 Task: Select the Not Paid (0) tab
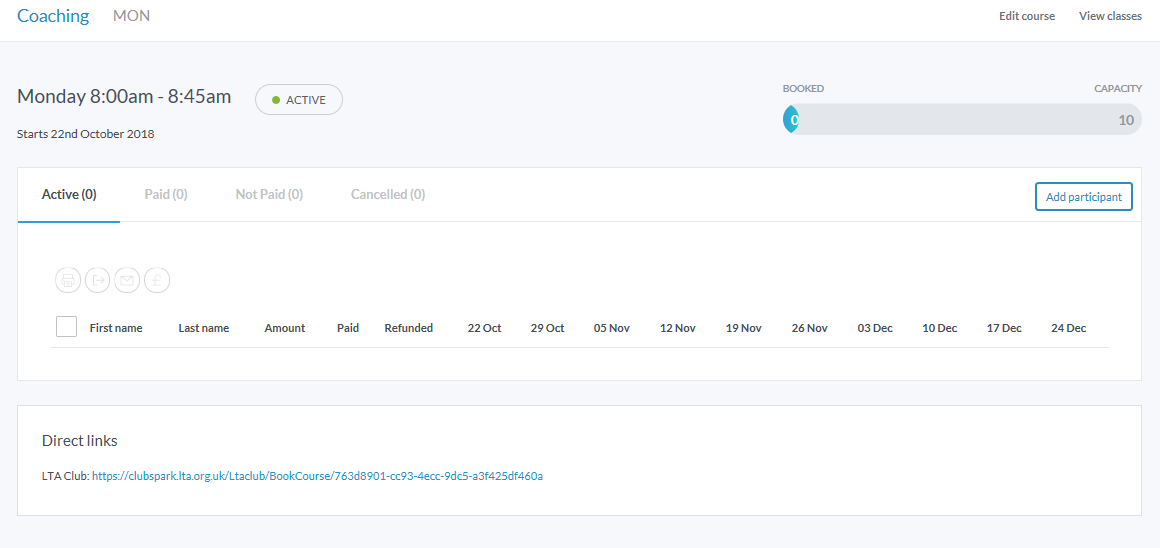click(x=269, y=195)
